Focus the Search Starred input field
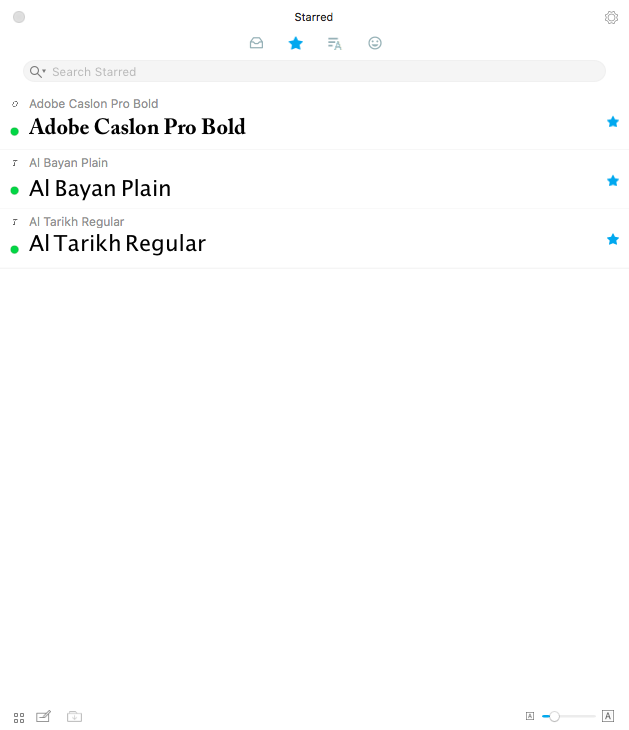 click(x=314, y=71)
